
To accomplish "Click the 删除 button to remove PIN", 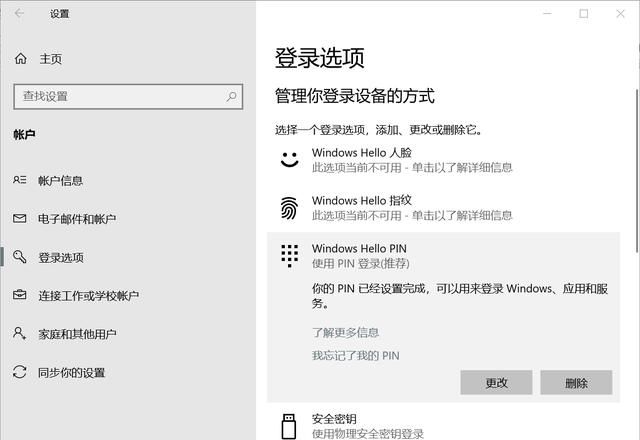I will [576, 382].
